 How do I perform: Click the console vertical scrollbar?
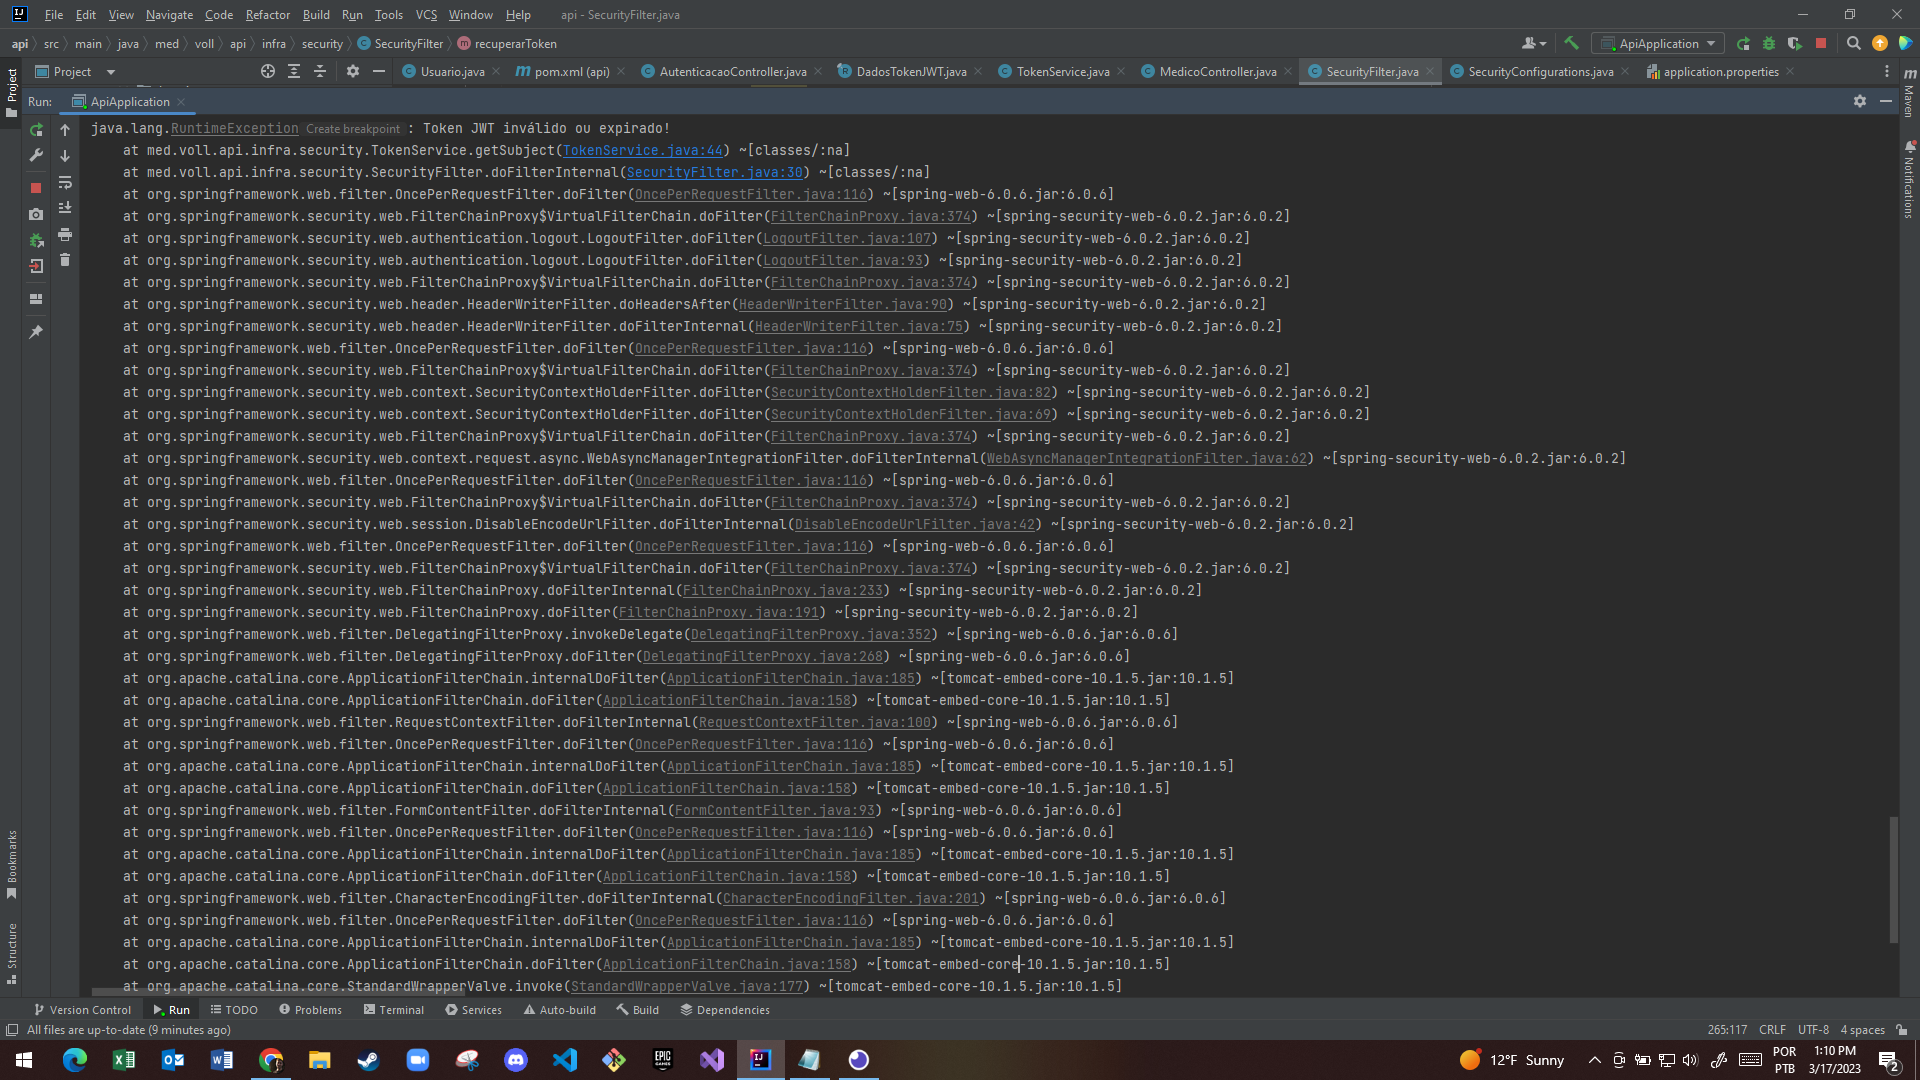[1893, 879]
